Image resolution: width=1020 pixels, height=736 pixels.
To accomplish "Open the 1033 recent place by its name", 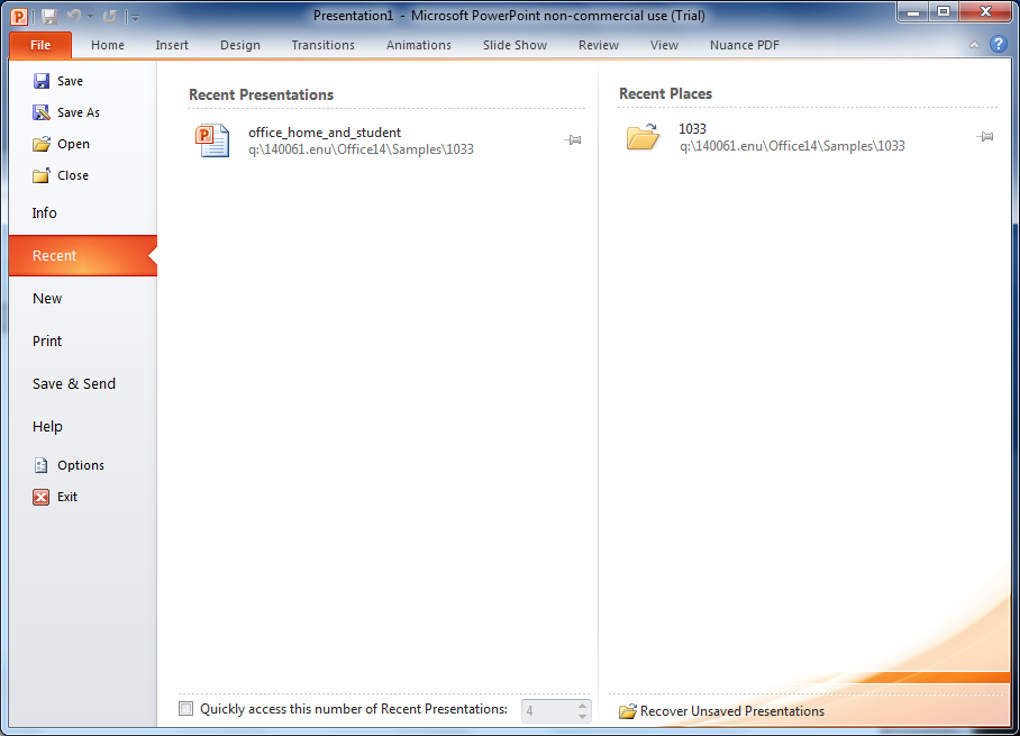I will click(692, 129).
